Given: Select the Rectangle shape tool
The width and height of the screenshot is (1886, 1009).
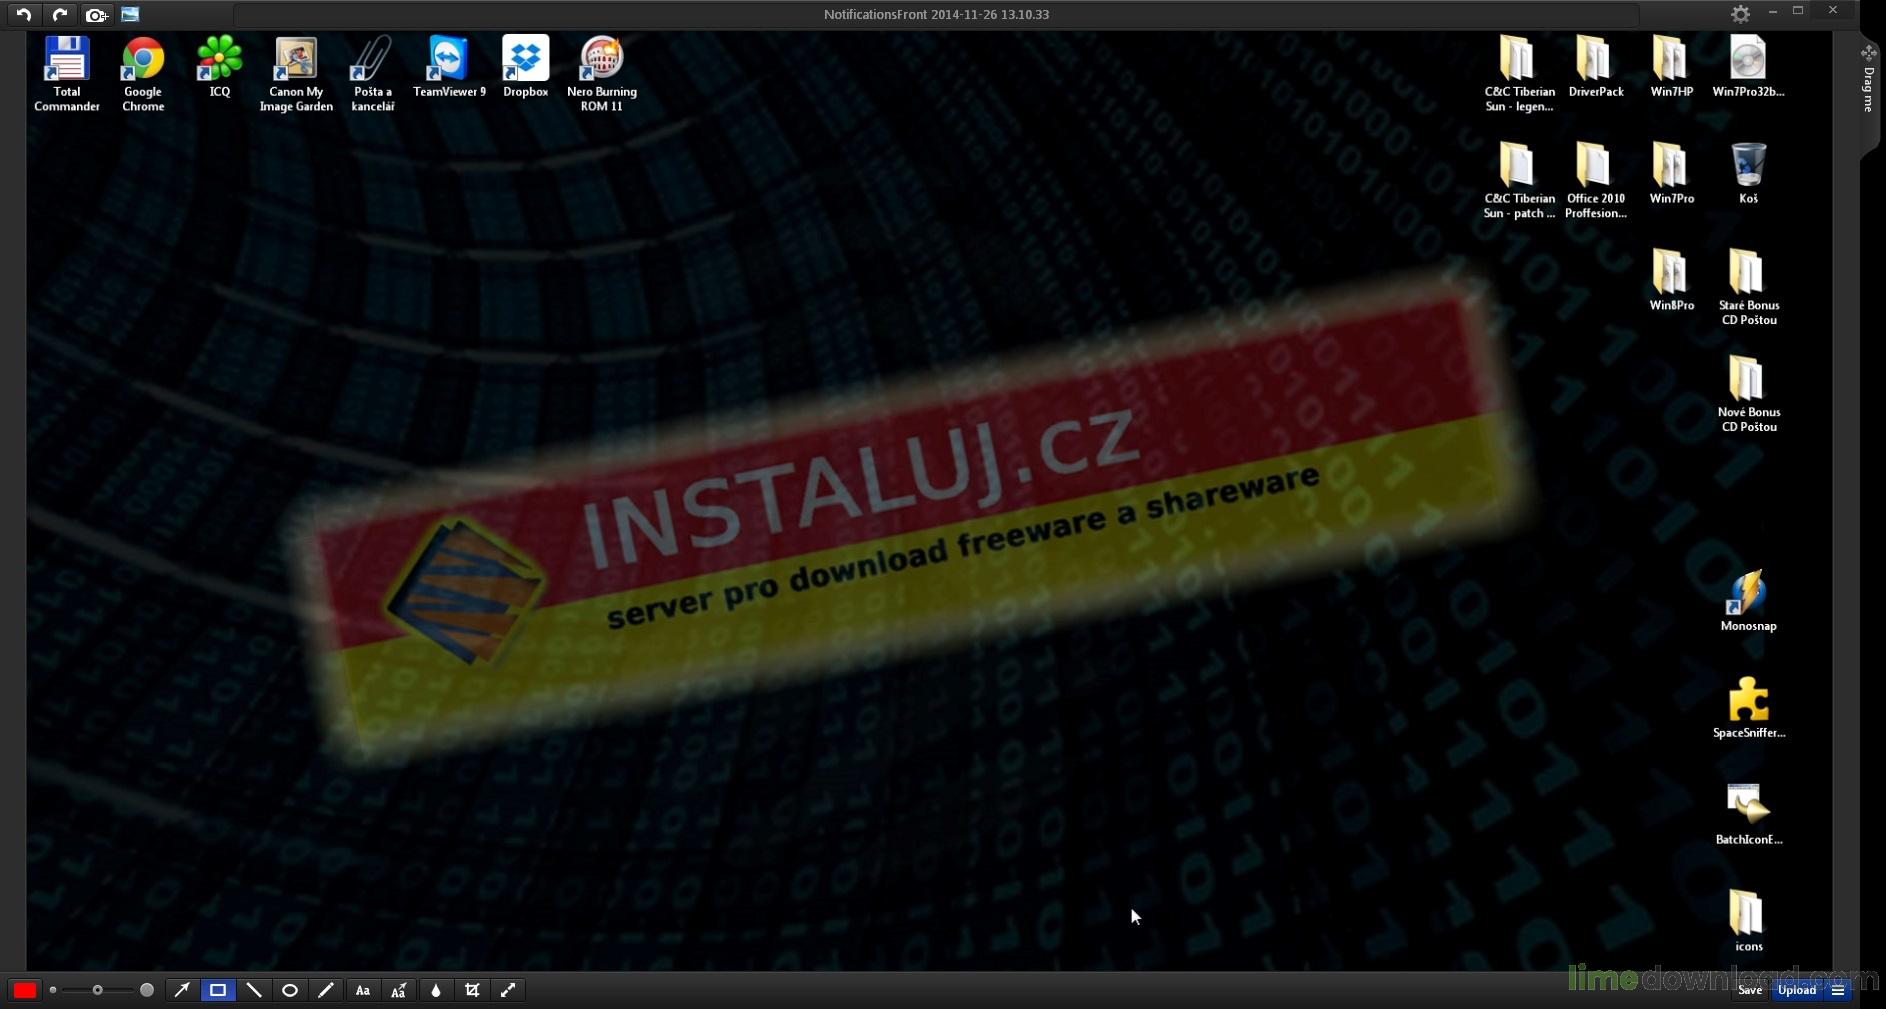Looking at the screenshot, I should click(x=218, y=990).
